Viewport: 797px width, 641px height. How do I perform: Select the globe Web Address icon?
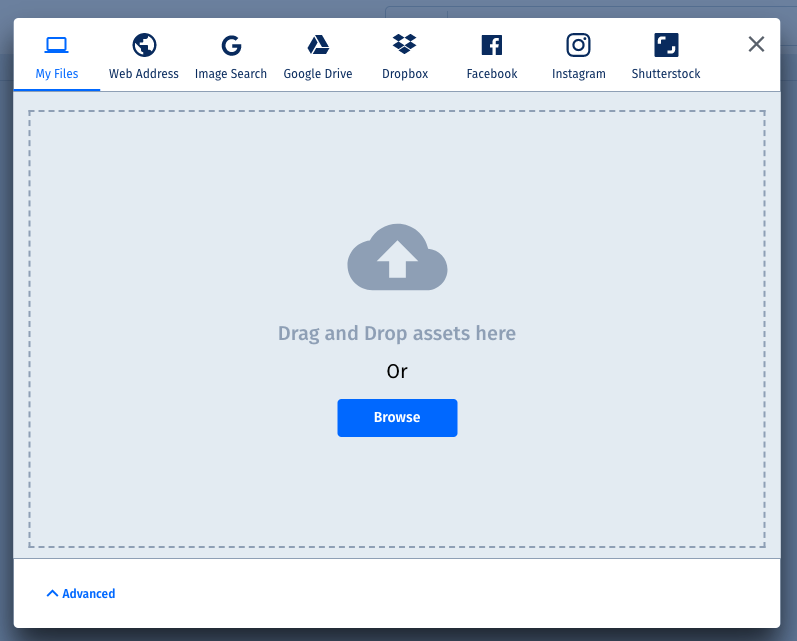pos(144,45)
